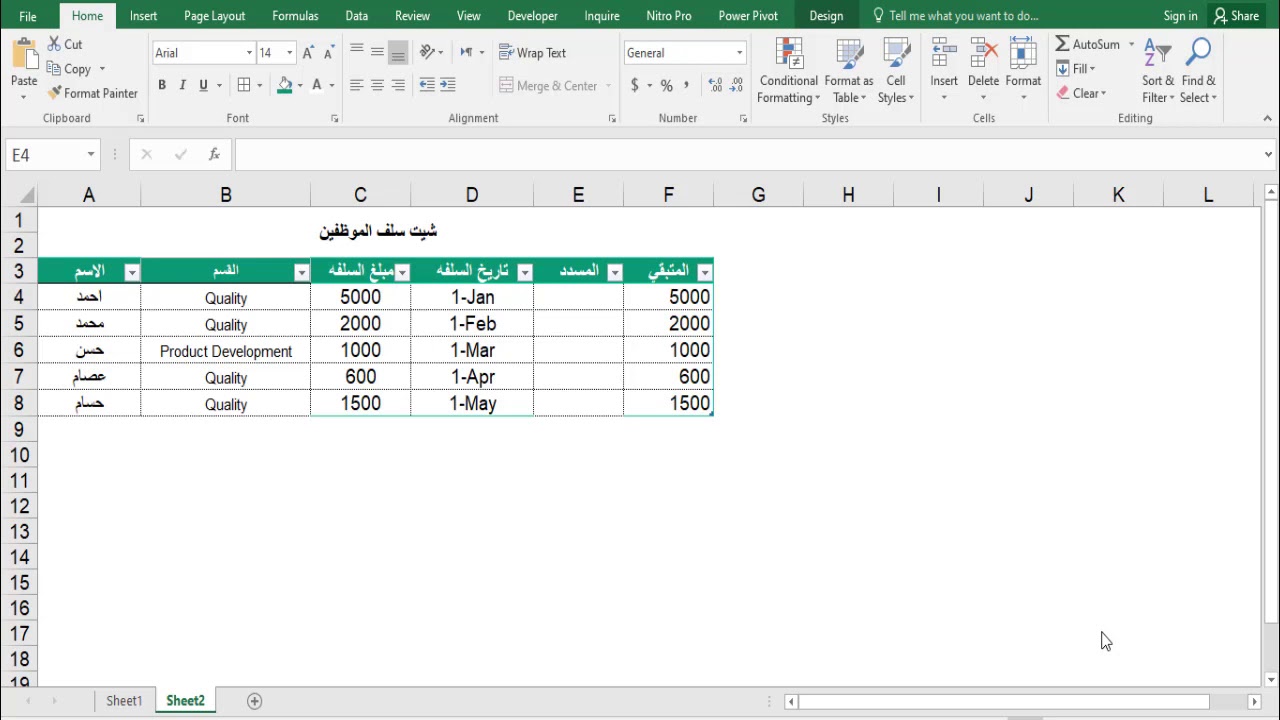The image size is (1280, 720).
Task: Open Format as Table gallery
Action: coord(849,71)
